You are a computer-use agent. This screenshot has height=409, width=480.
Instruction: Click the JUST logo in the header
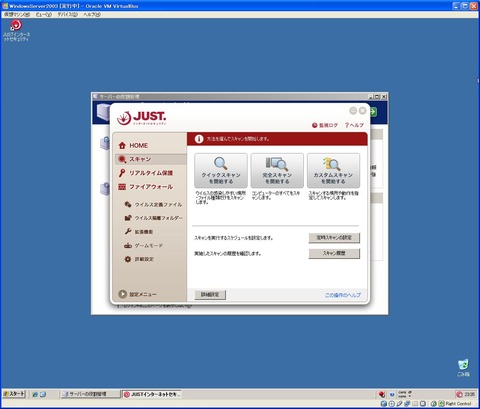(x=141, y=117)
